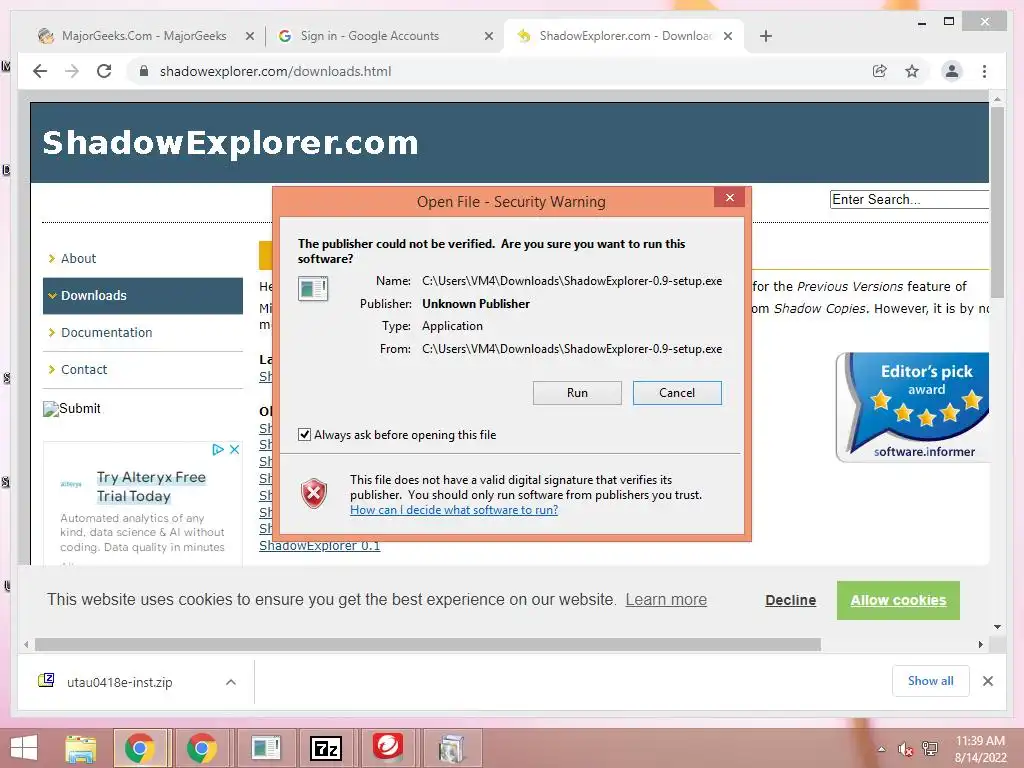Click the address bar URL
This screenshot has height=768, width=1024.
[x=275, y=71]
